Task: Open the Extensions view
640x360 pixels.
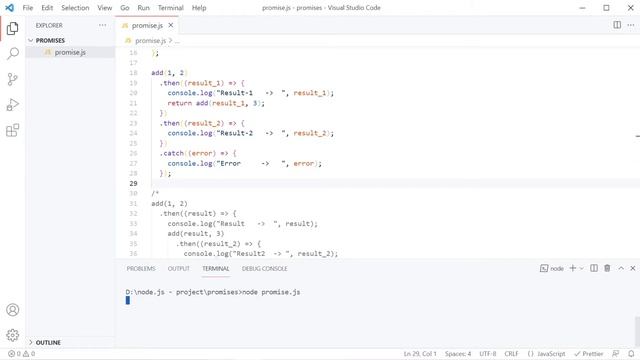Action: point(13,130)
